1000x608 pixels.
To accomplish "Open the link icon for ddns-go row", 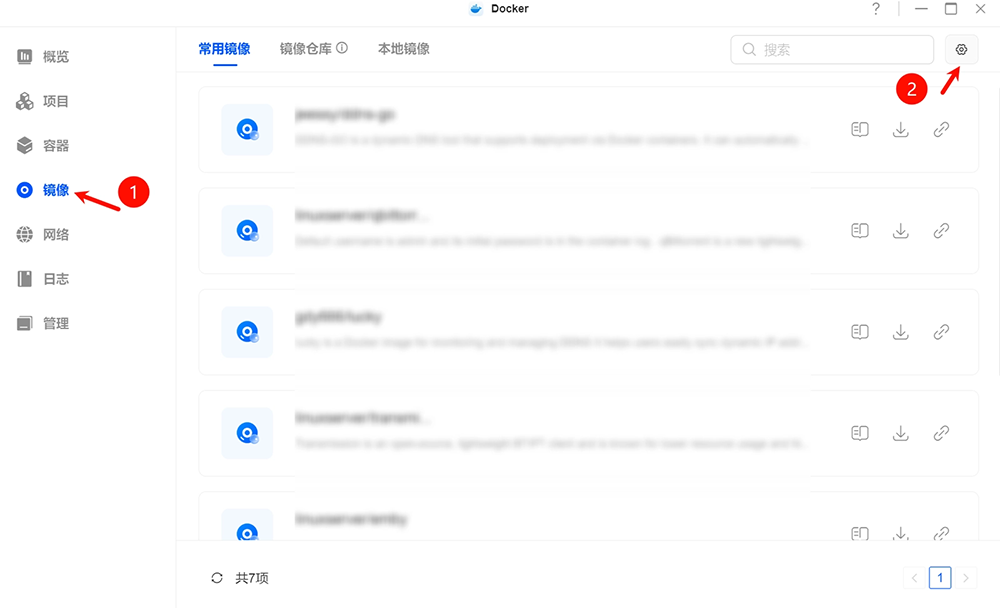I will click(941, 130).
